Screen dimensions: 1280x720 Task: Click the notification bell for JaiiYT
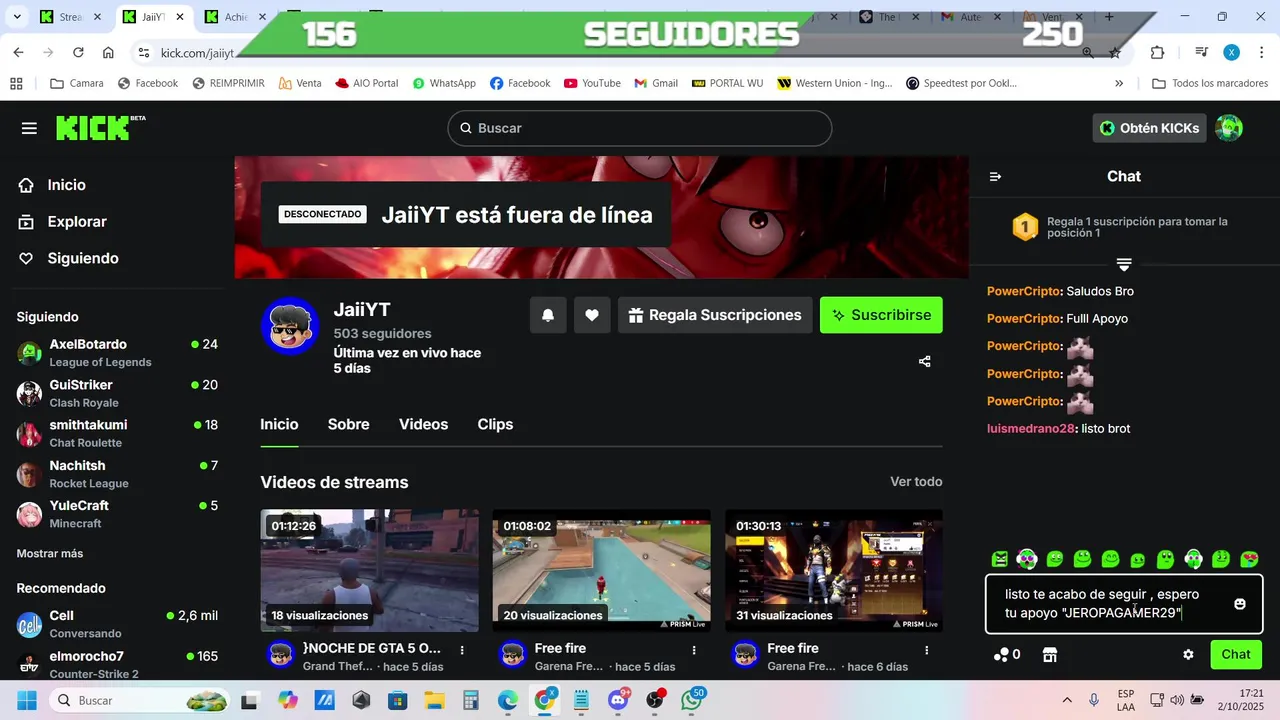[x=548, y=315]
